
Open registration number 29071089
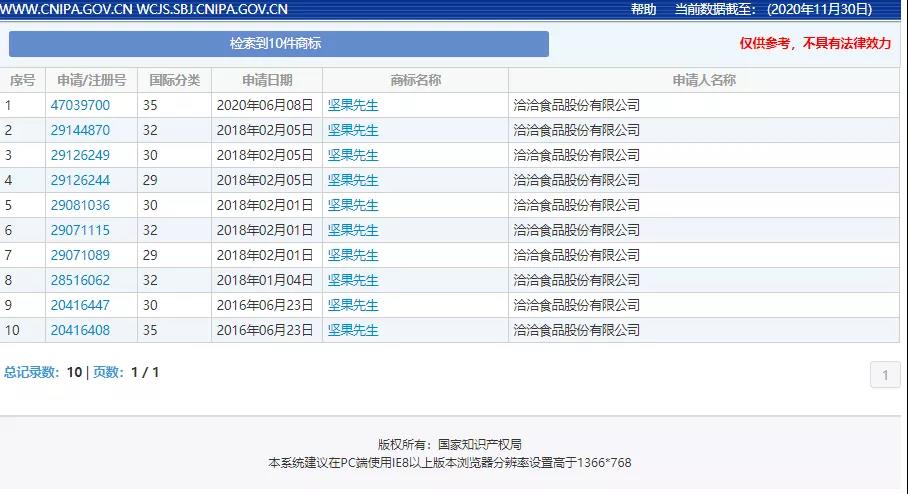(80, 255)
